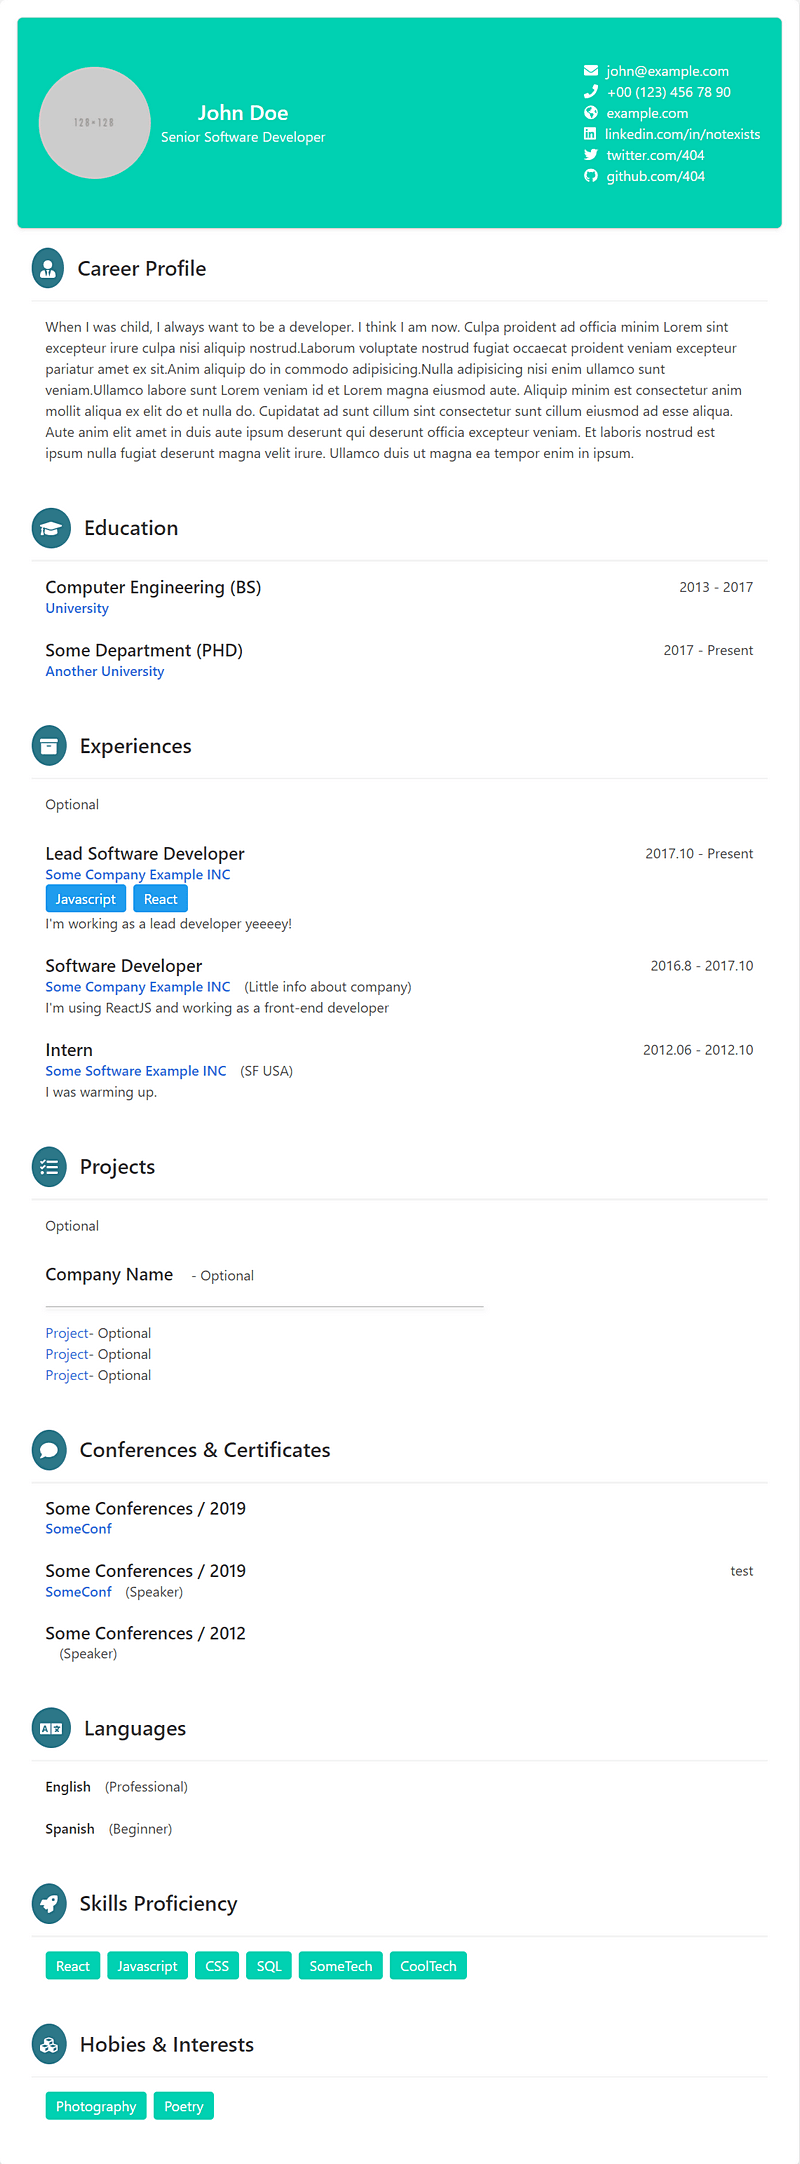Click the globe icon next to example.com
Image resolution: width=800 pixels, height=2164 pixels.
[x=591, y=113]
